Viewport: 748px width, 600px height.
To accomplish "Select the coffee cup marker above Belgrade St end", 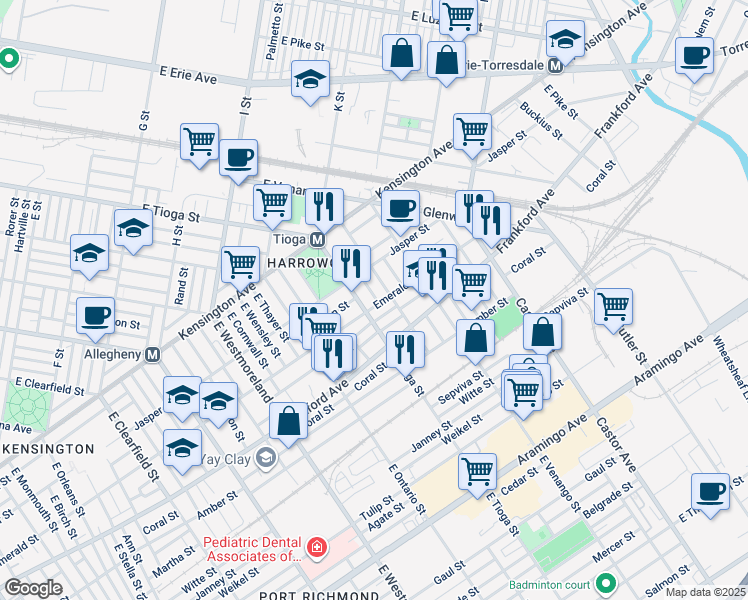I will [x=710, y=494].
